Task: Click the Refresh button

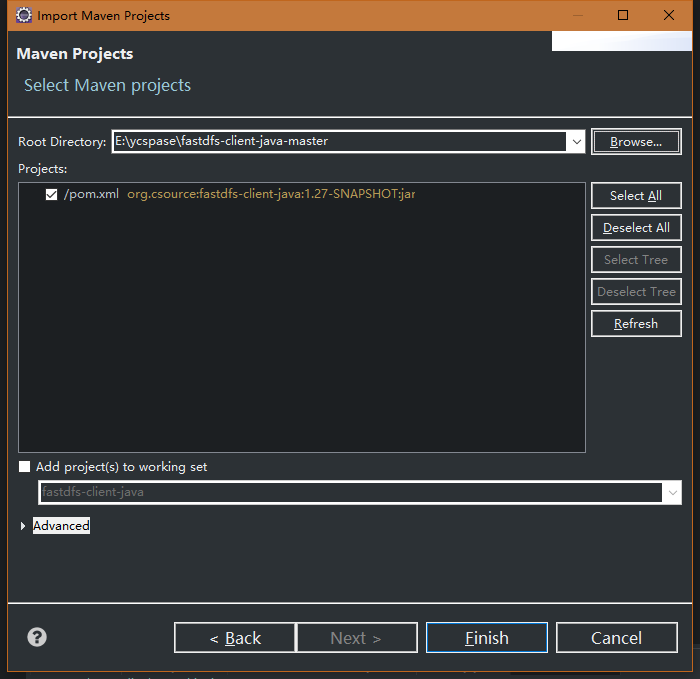Action: (x=636, y=324)
